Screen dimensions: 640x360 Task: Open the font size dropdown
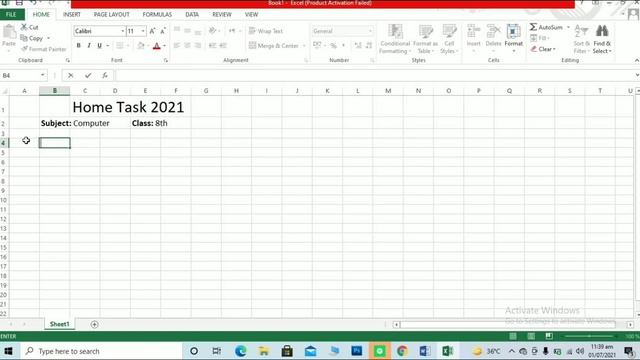point(143,31)
